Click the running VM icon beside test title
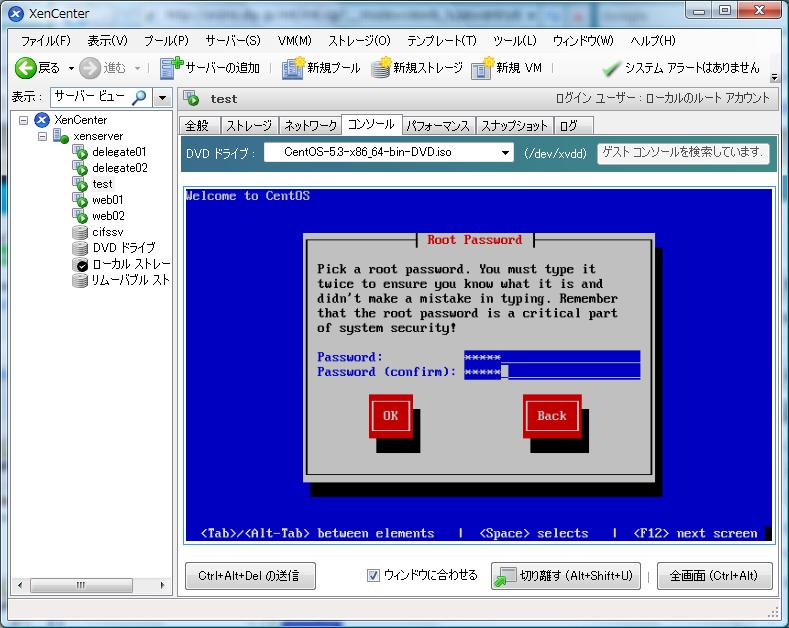 coord(191,98)
